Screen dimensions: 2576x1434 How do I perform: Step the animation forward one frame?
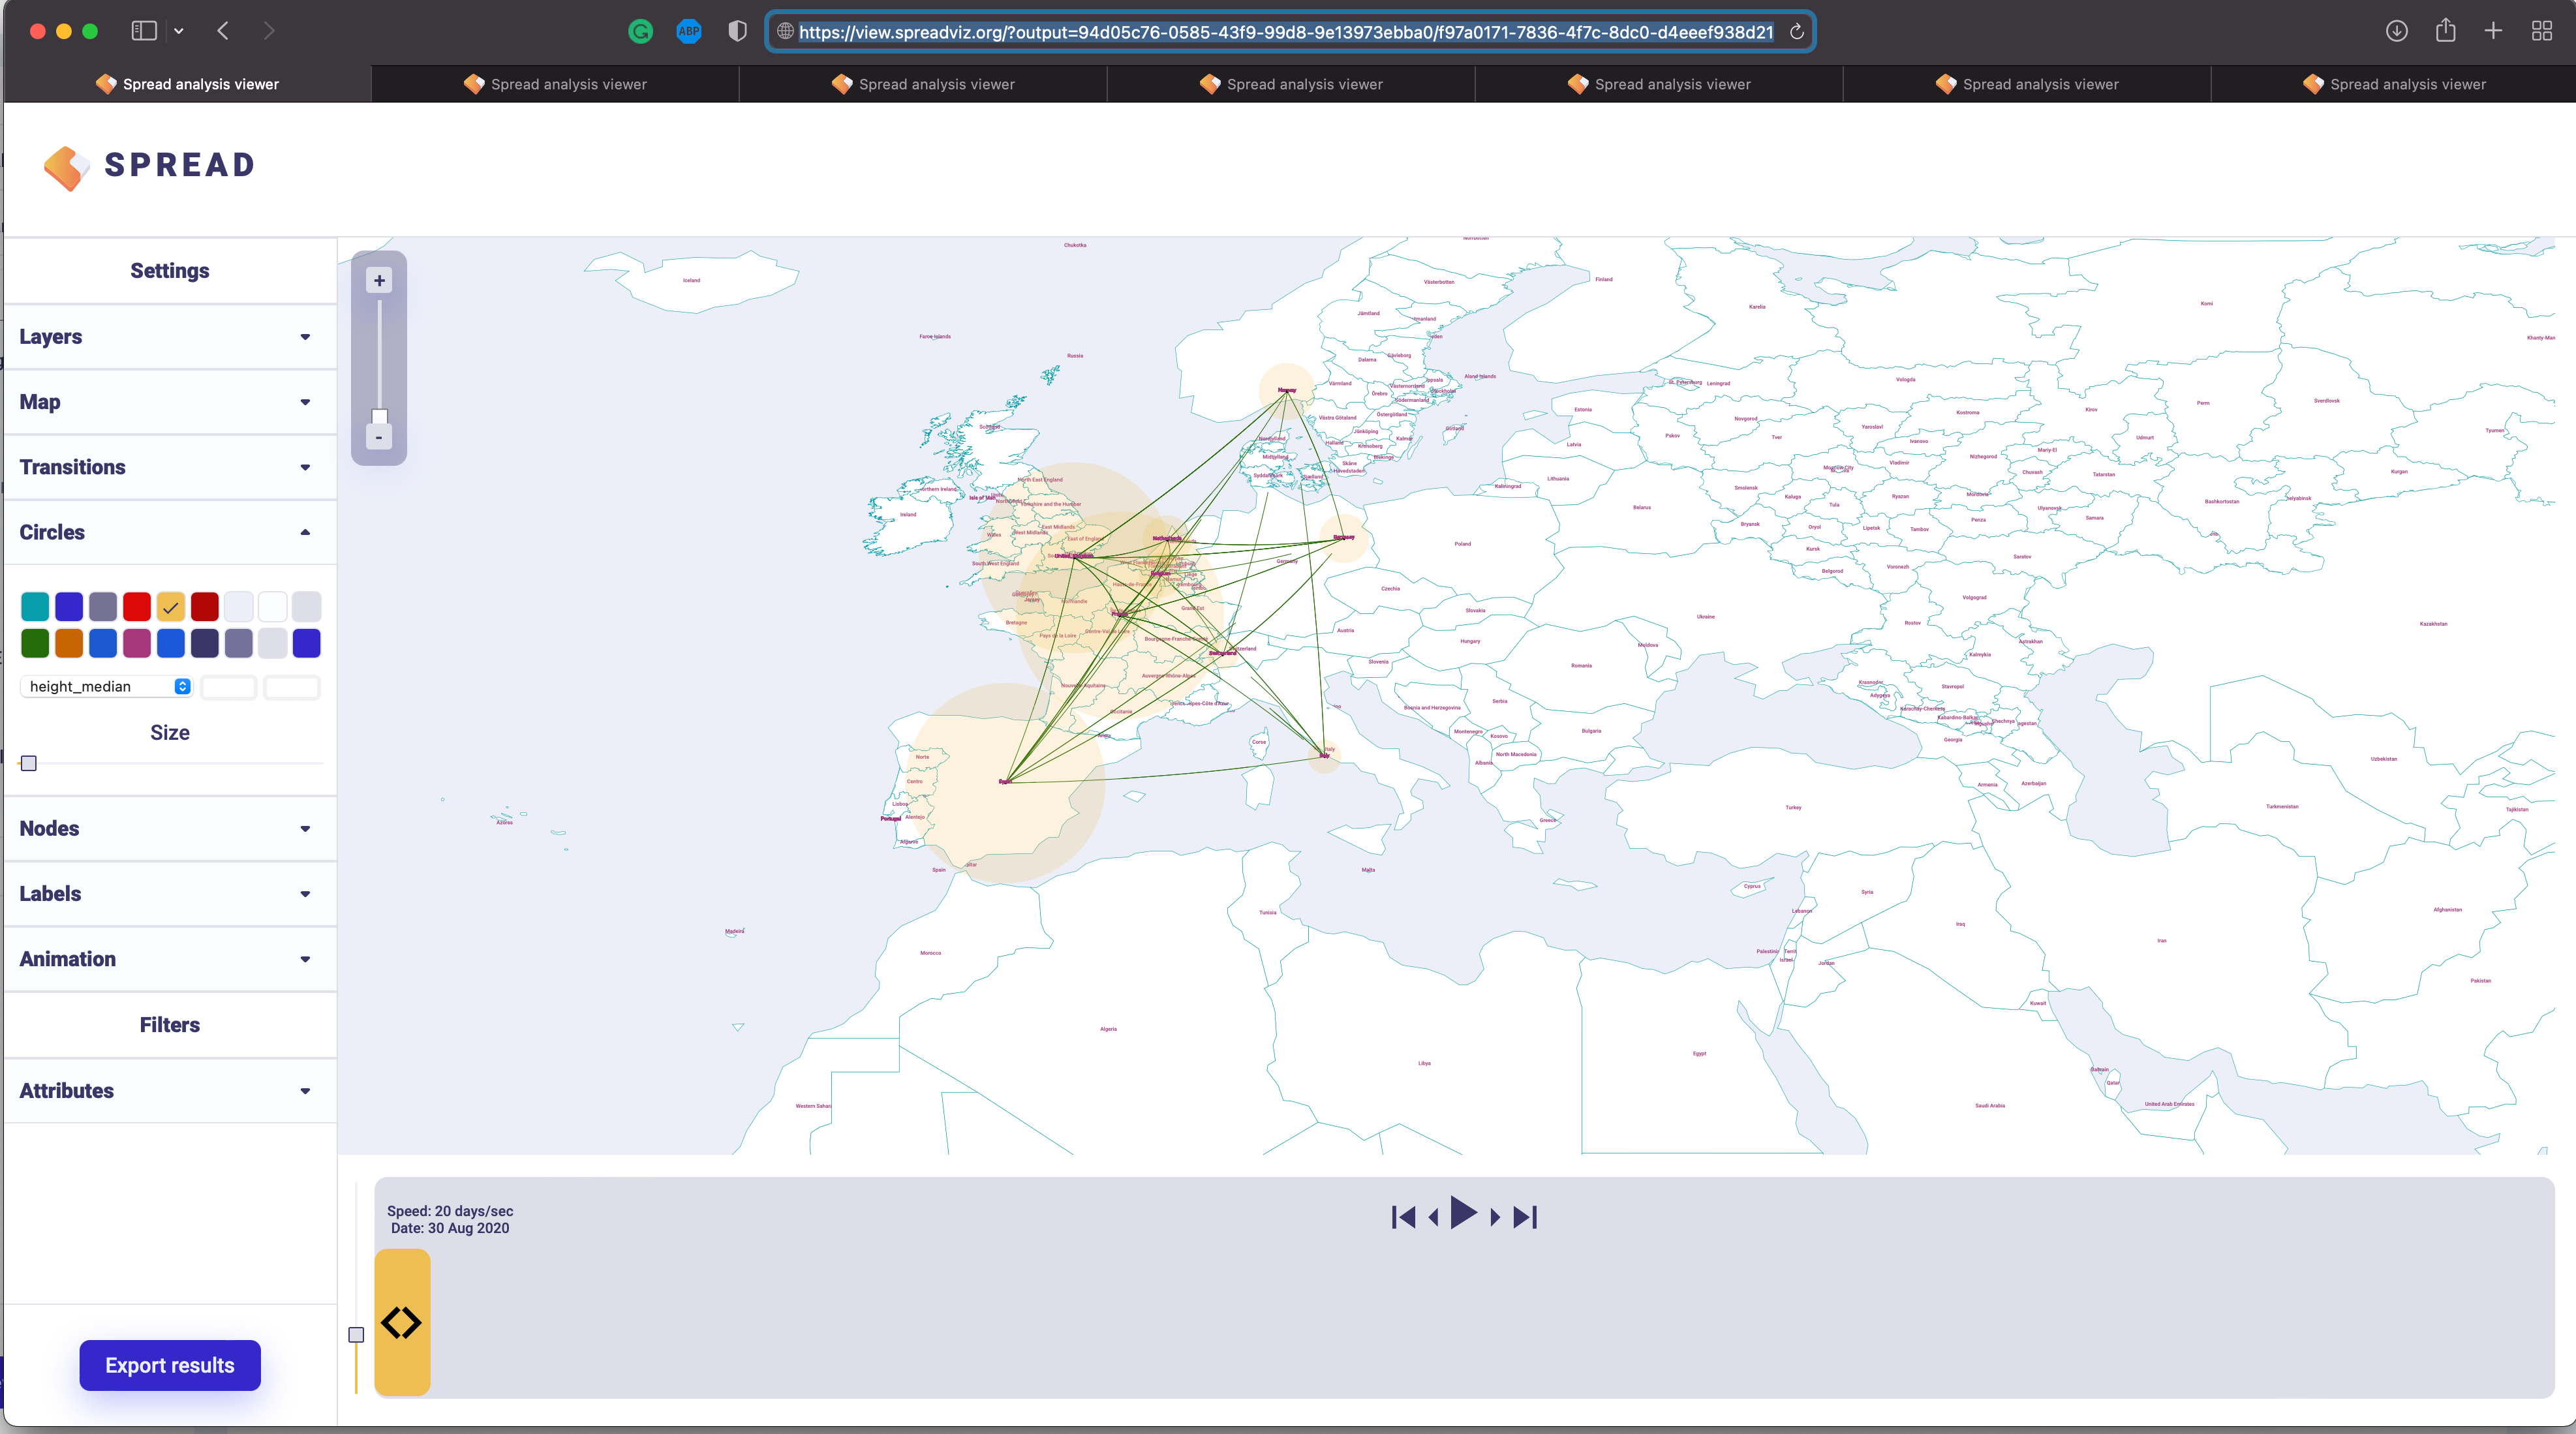[x=1494, y=1216]
